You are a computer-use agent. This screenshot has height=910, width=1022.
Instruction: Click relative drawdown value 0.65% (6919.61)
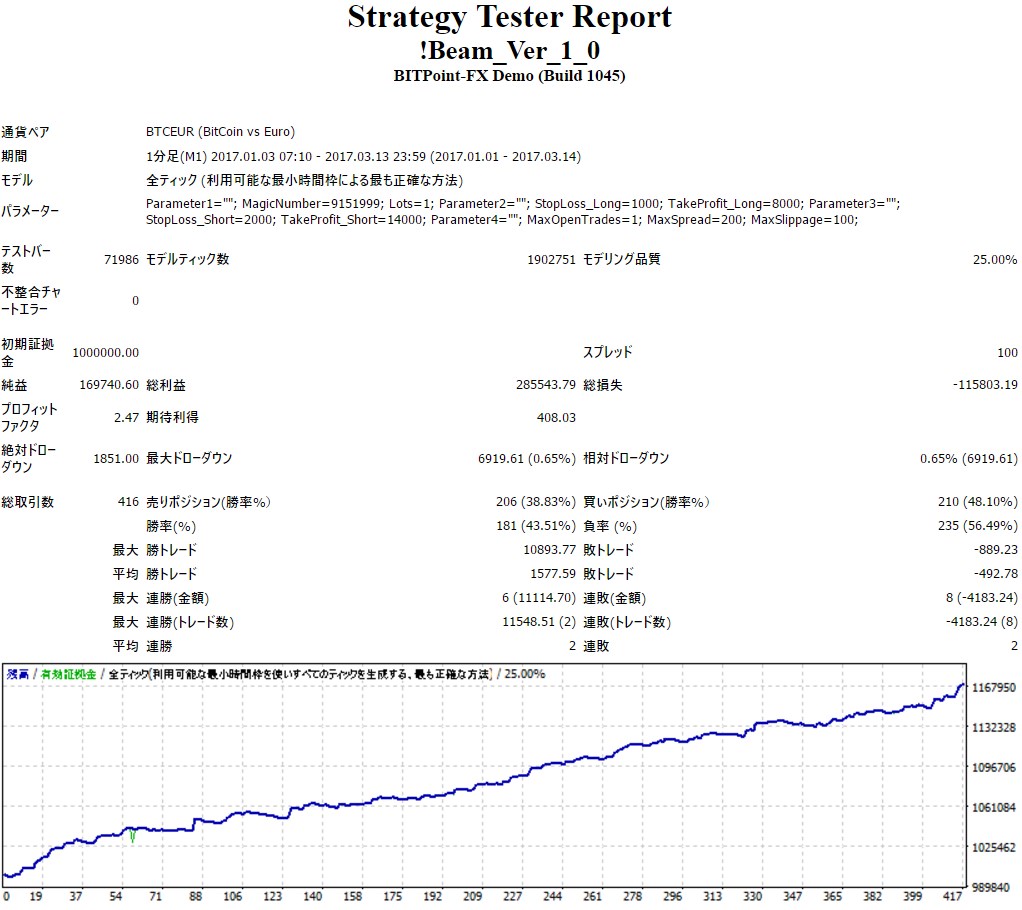point(969,458)
